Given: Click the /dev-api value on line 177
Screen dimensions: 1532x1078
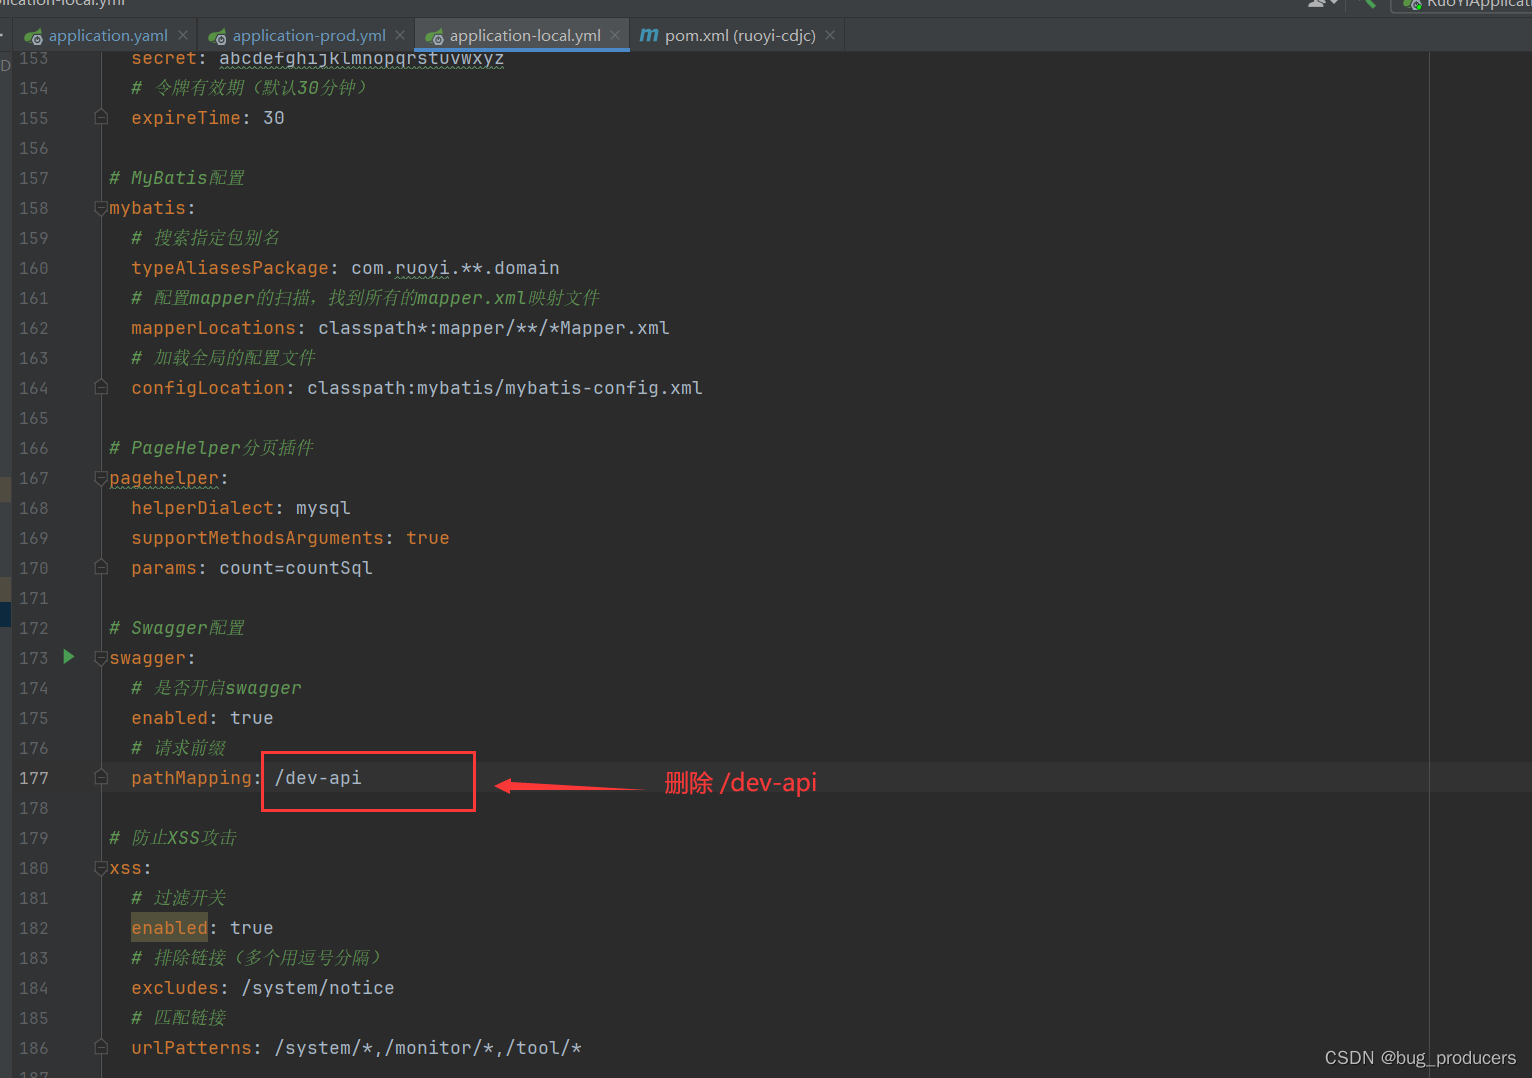Looking at the screenshot, I should click(x=318, y=778).
